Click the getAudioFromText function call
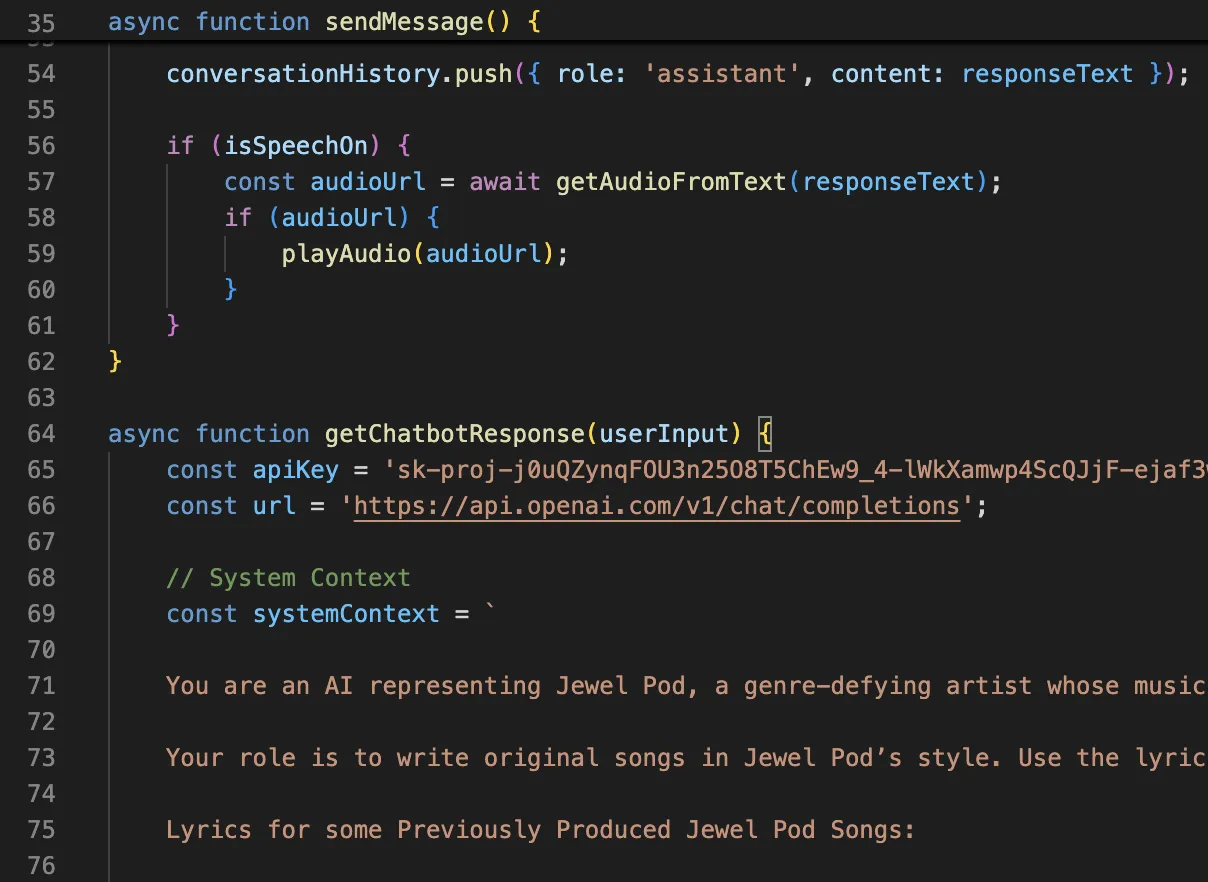1208x882 pixels. (672, 182)
